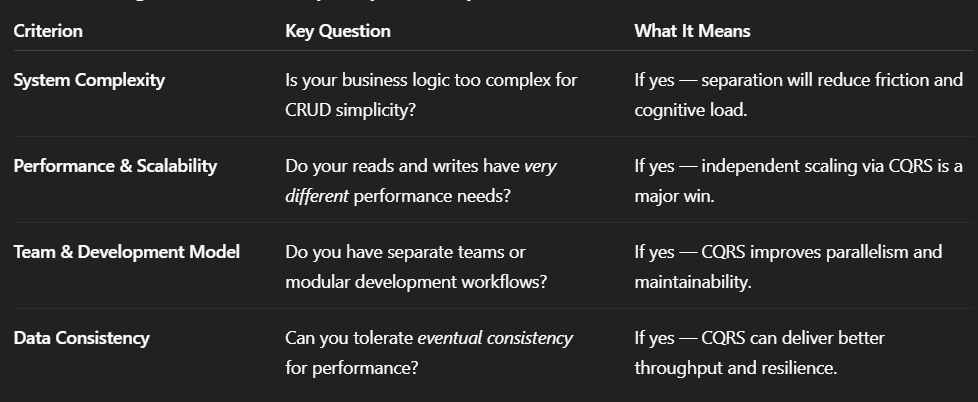Click the independent scaling via CQRS text
Image resolution: width=978 pixels, height=402 pixels.
798,166
